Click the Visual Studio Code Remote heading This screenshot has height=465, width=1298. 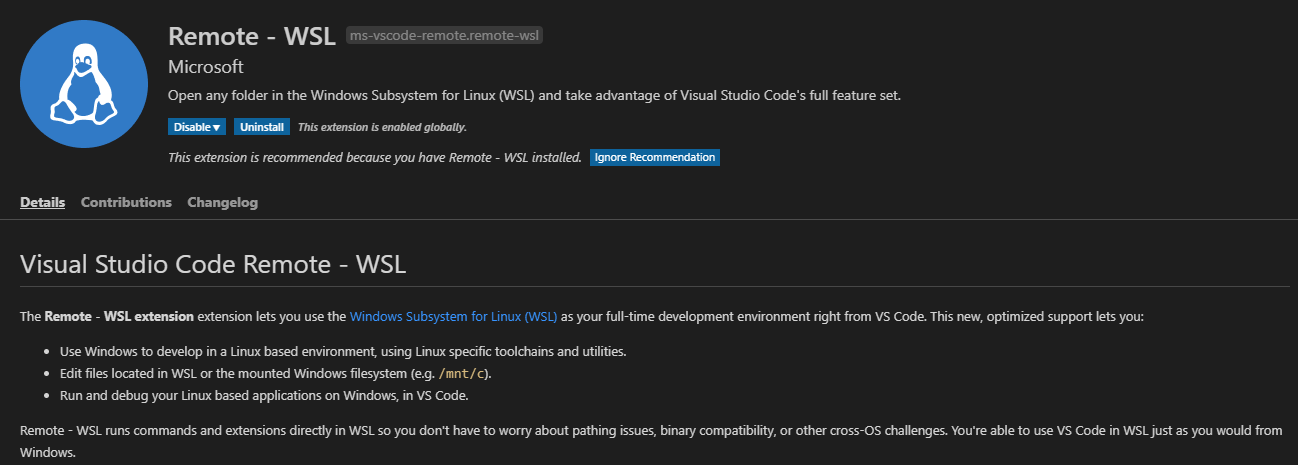212,265
